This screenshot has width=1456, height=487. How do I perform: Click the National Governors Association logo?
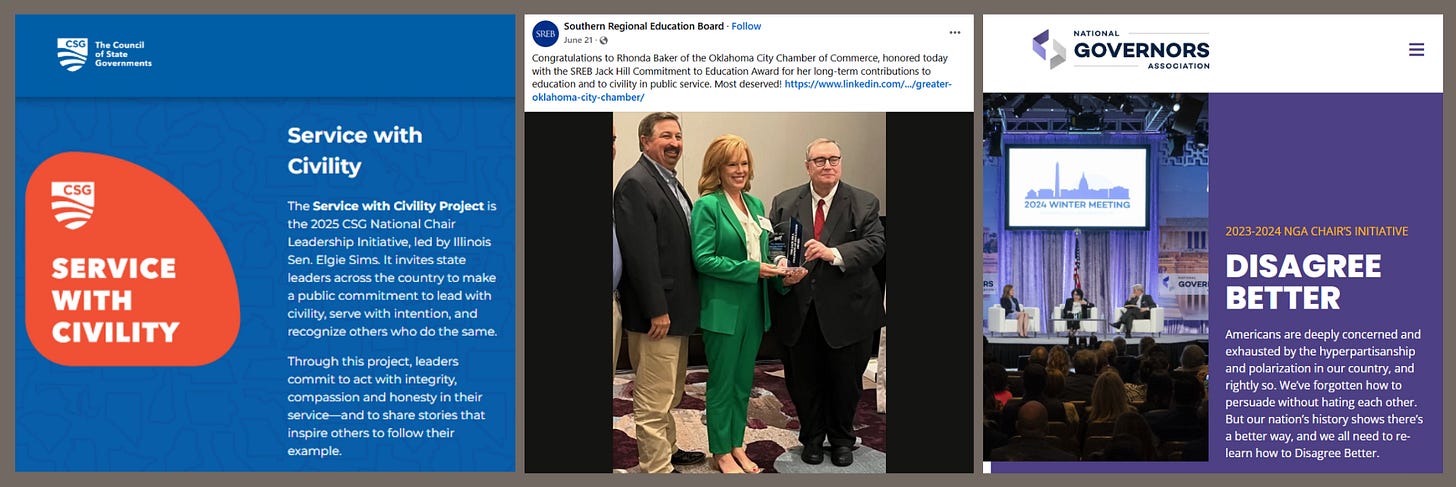(1121, 49)
